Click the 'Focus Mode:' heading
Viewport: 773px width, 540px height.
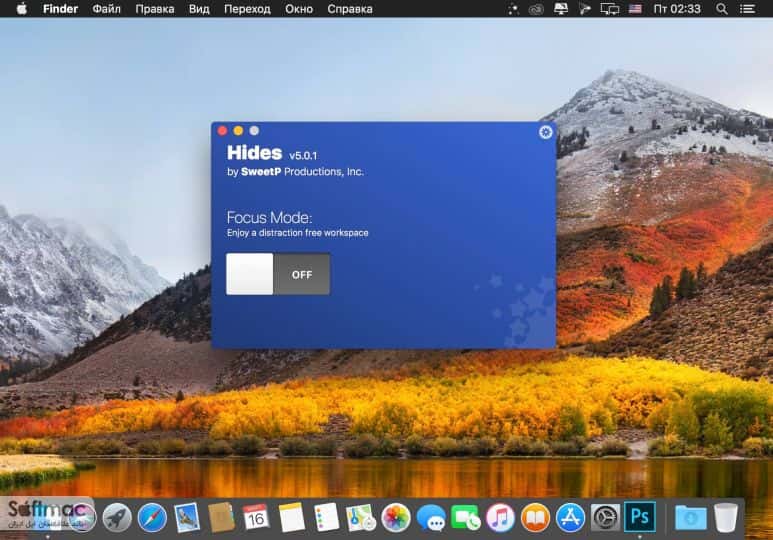tap(269, 217)
